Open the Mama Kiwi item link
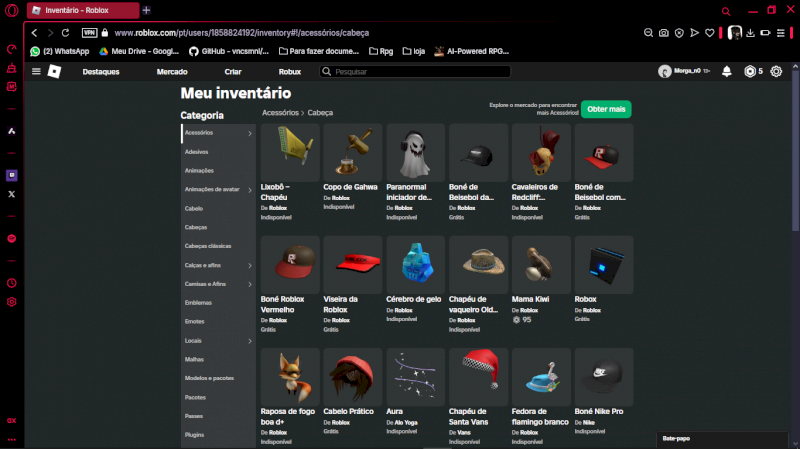Viewport: 800px width, 449px height. pyautogui.click(x=530, y=300)
